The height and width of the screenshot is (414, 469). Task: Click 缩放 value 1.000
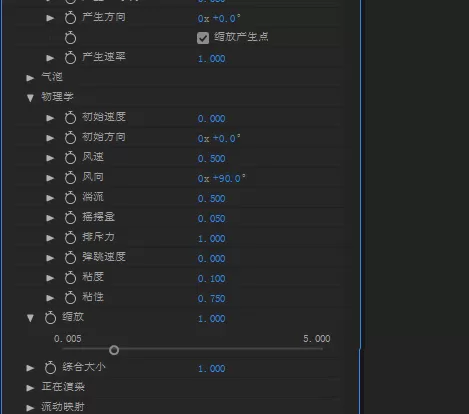pyautogui.click(x=212, y=319)
